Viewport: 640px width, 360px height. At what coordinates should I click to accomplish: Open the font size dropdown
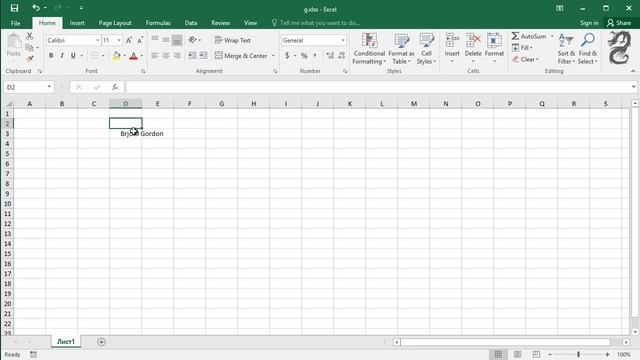pos(119,40)
